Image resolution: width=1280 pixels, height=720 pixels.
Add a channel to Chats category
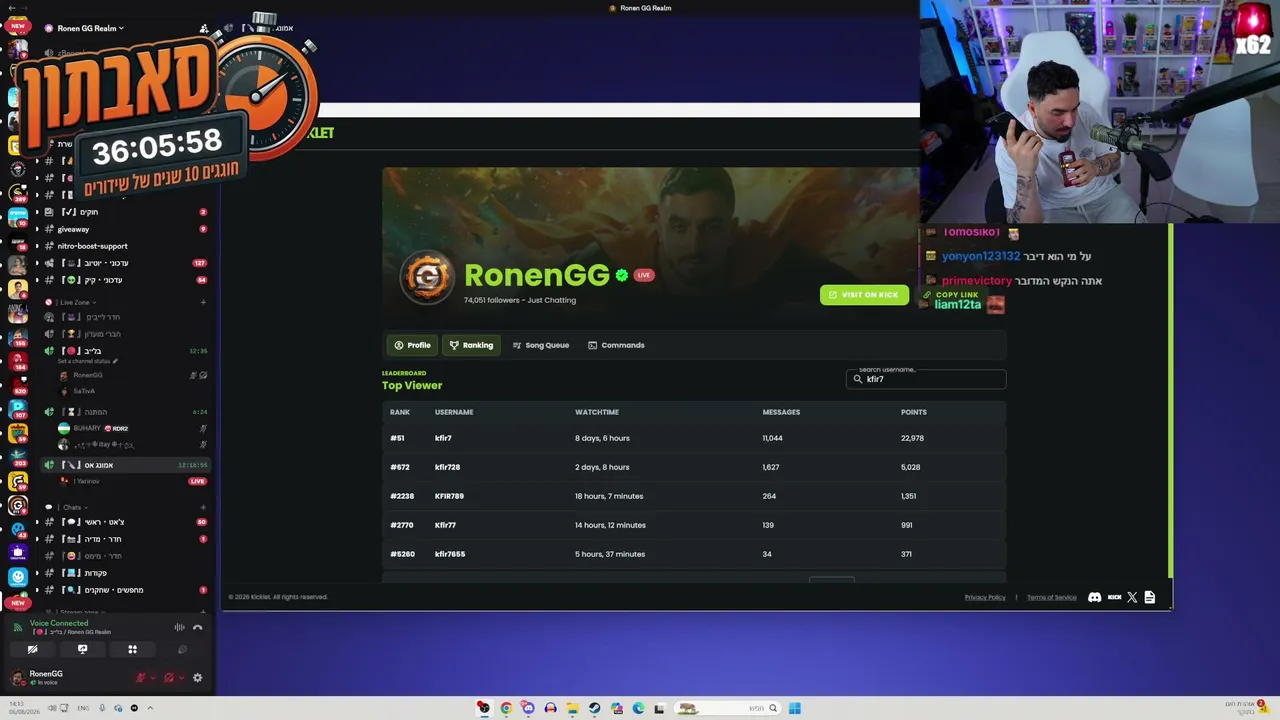point(203,507)
